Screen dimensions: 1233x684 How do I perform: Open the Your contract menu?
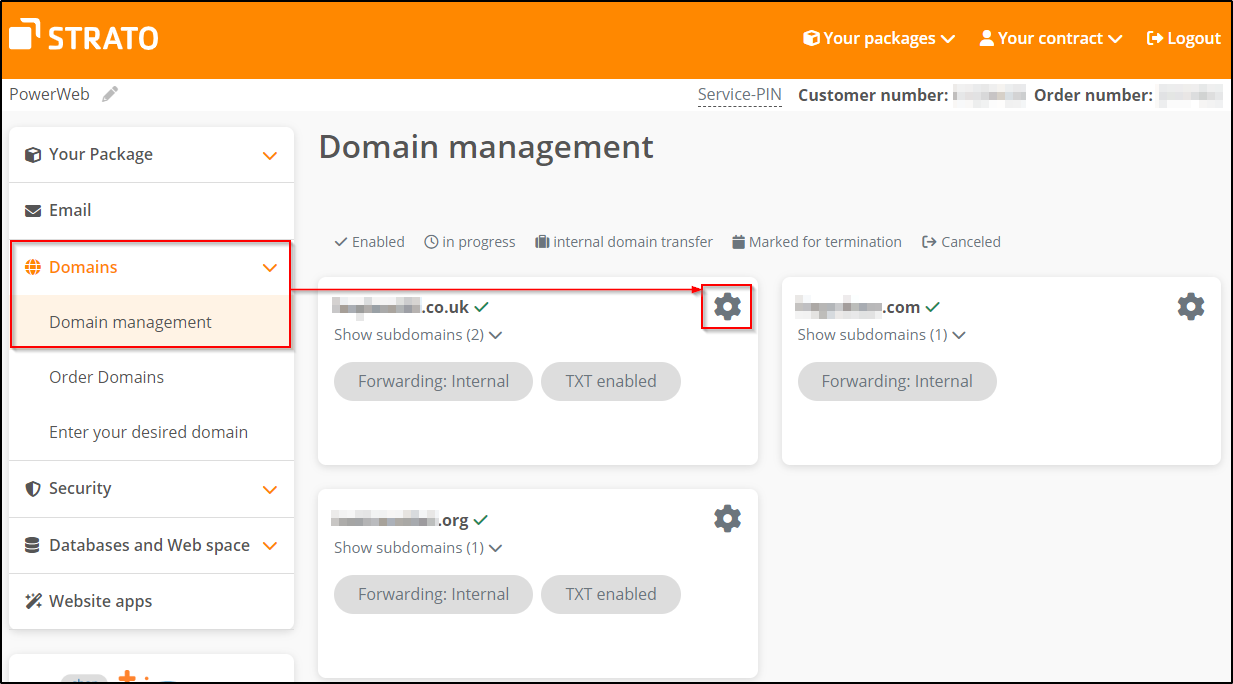coord(1050,38)
